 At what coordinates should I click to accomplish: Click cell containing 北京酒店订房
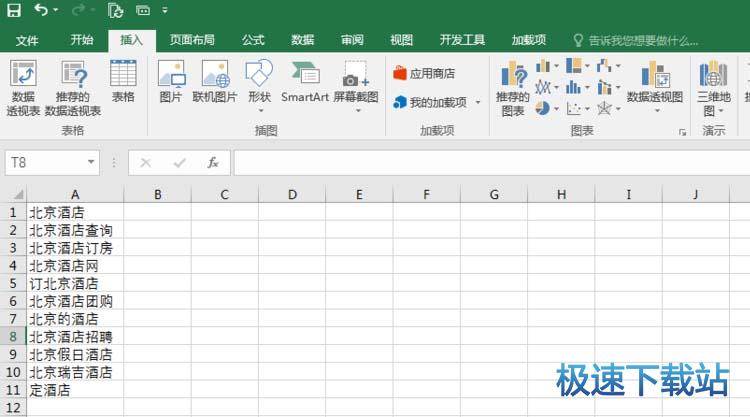(75, 248)
